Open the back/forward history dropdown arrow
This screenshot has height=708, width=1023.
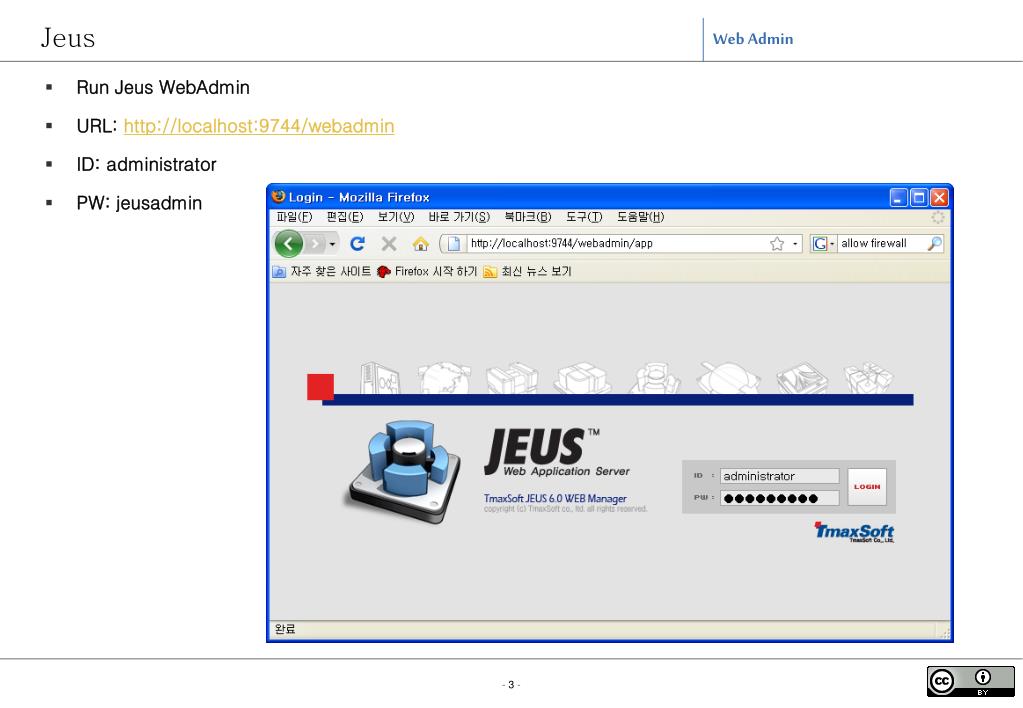(332, 245)
